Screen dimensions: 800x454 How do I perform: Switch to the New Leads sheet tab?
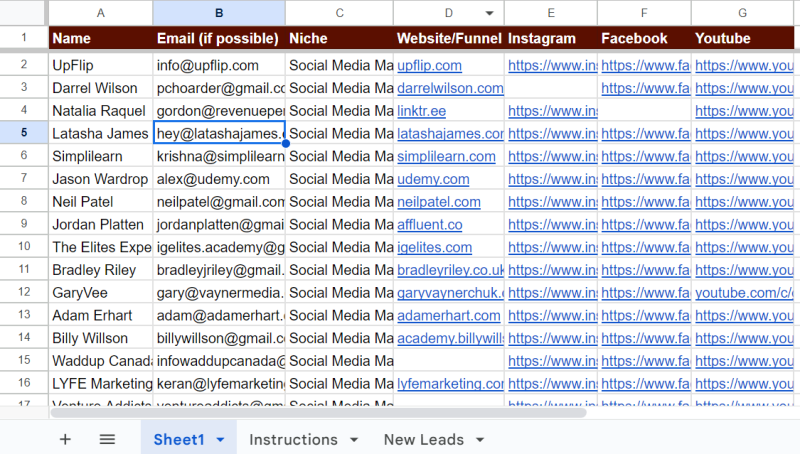coord(423,440)
